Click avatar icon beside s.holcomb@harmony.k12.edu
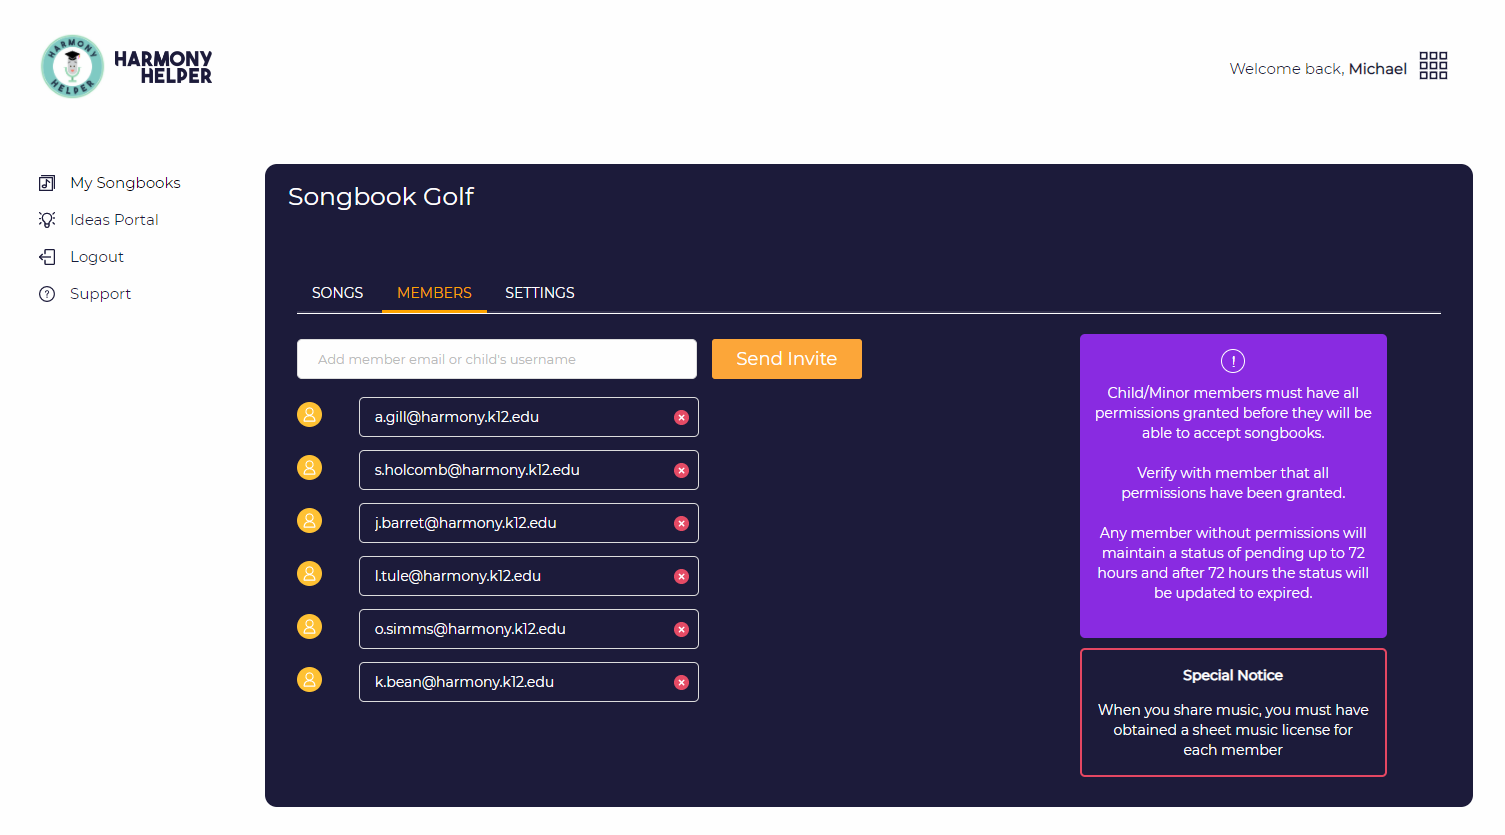The width and height of the screenshot is (1505, 835). point(310,467)
